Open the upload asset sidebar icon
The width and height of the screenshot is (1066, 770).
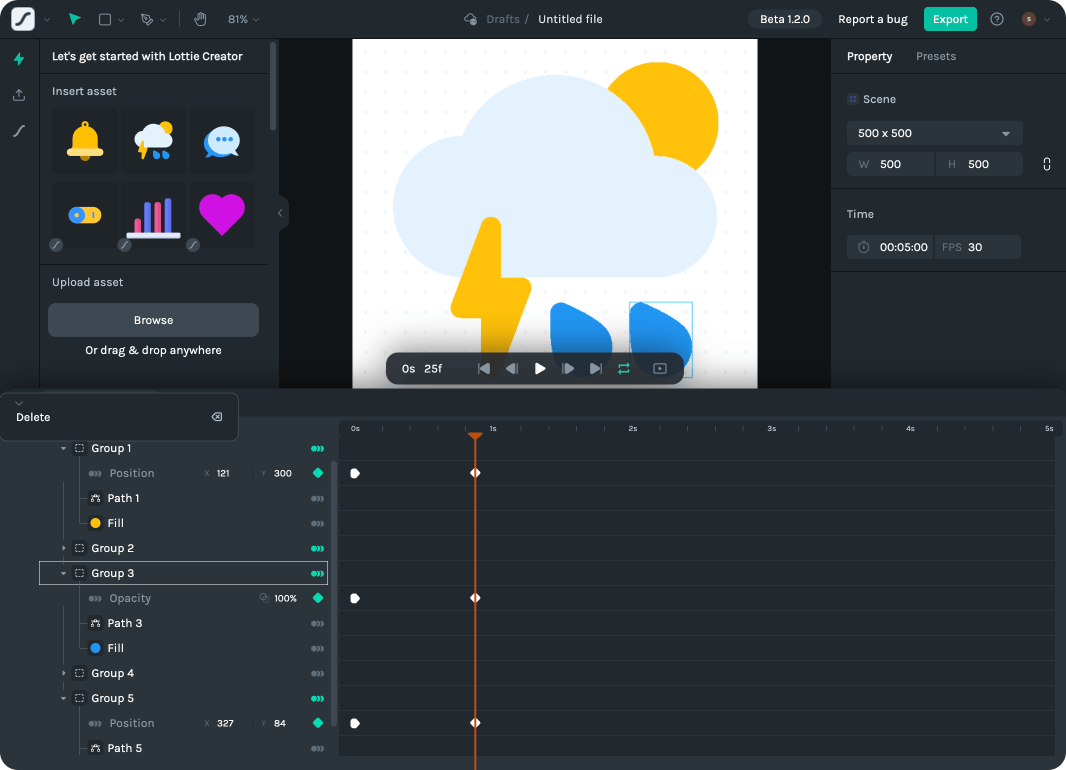(19, 95)
